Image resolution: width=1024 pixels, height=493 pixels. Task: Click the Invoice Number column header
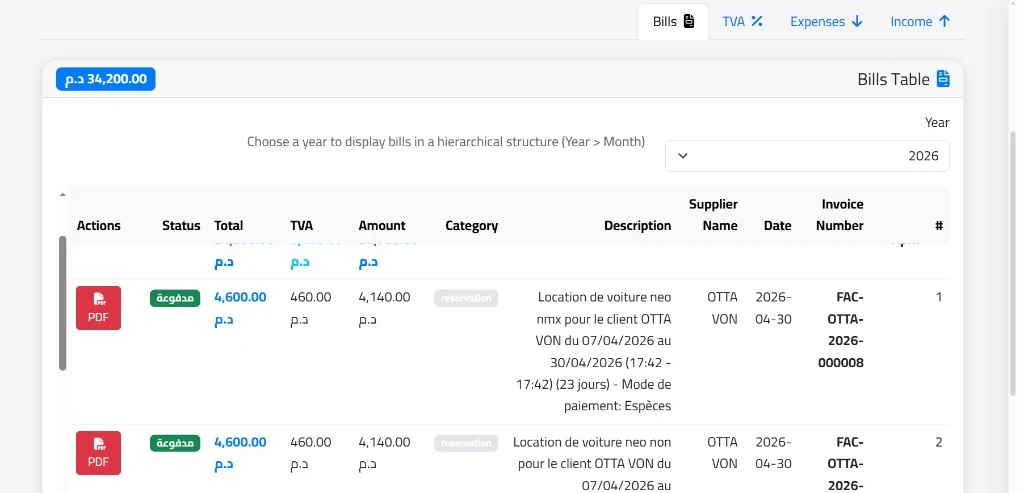(x=842, y=215)
